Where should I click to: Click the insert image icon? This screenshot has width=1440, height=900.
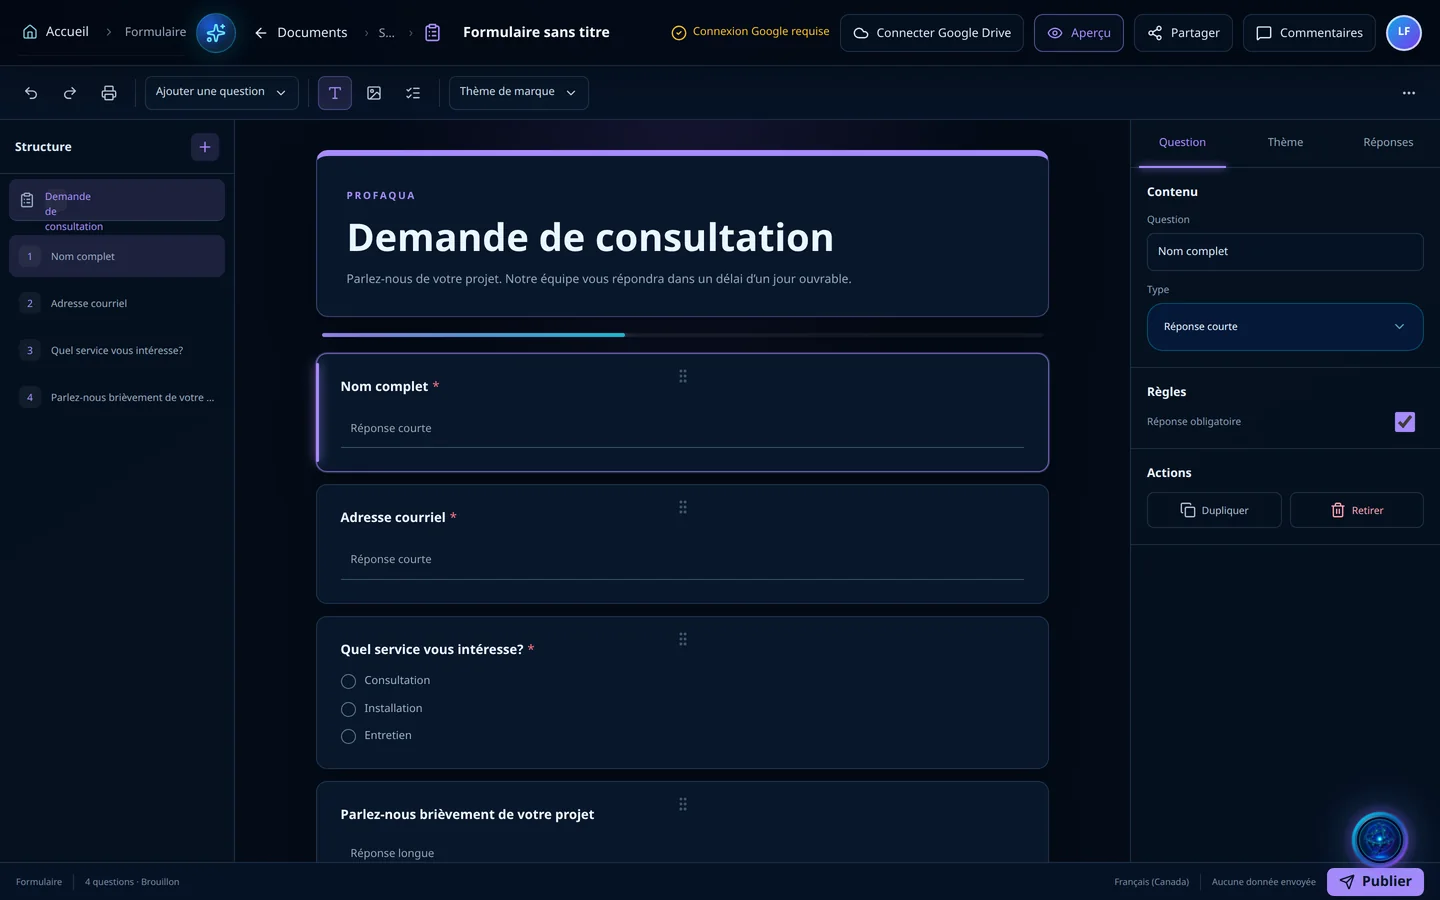tap(374, 93)
